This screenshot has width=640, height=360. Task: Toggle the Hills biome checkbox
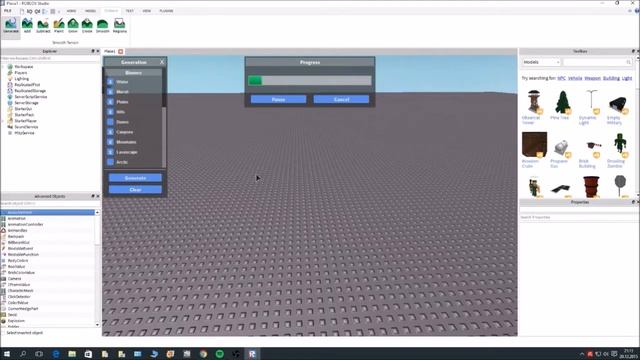coord(110,112)
